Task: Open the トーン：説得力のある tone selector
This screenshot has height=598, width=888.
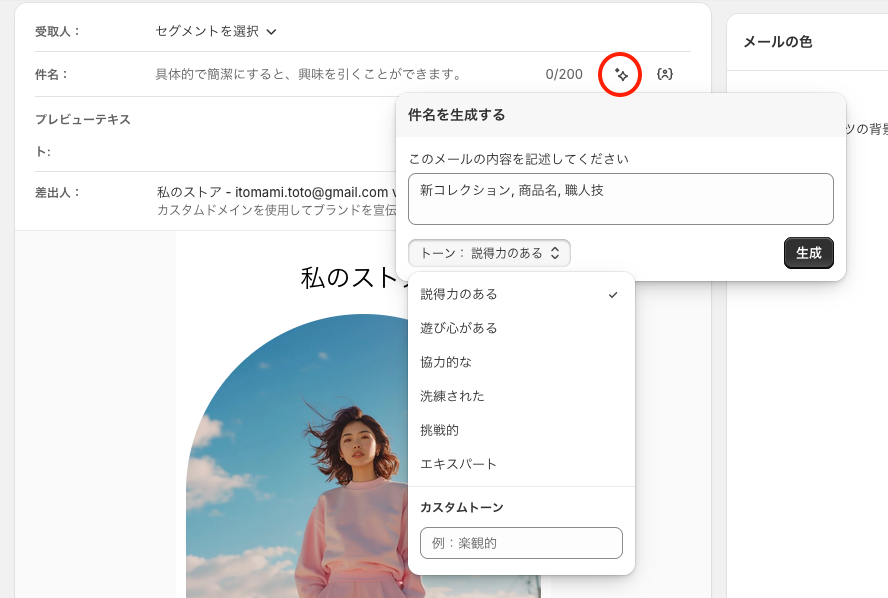Action: (489, 253)
